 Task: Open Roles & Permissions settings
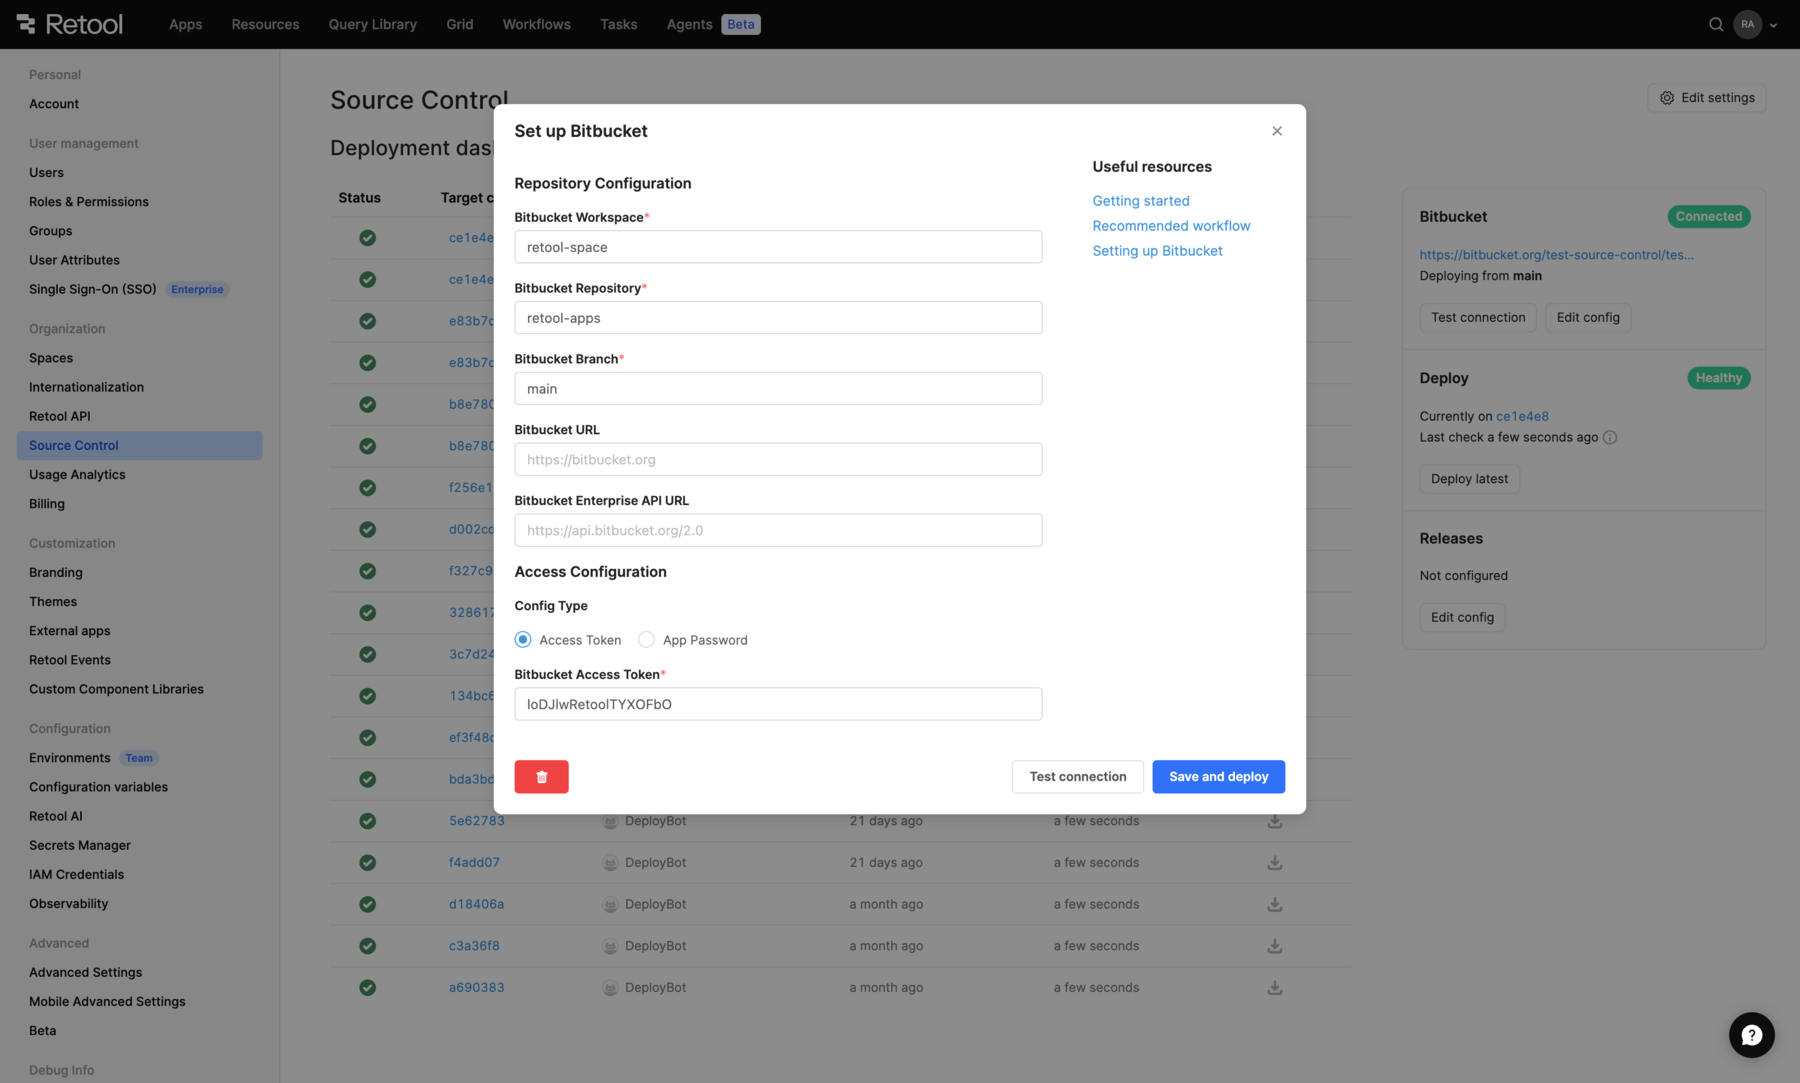point(89,201)
